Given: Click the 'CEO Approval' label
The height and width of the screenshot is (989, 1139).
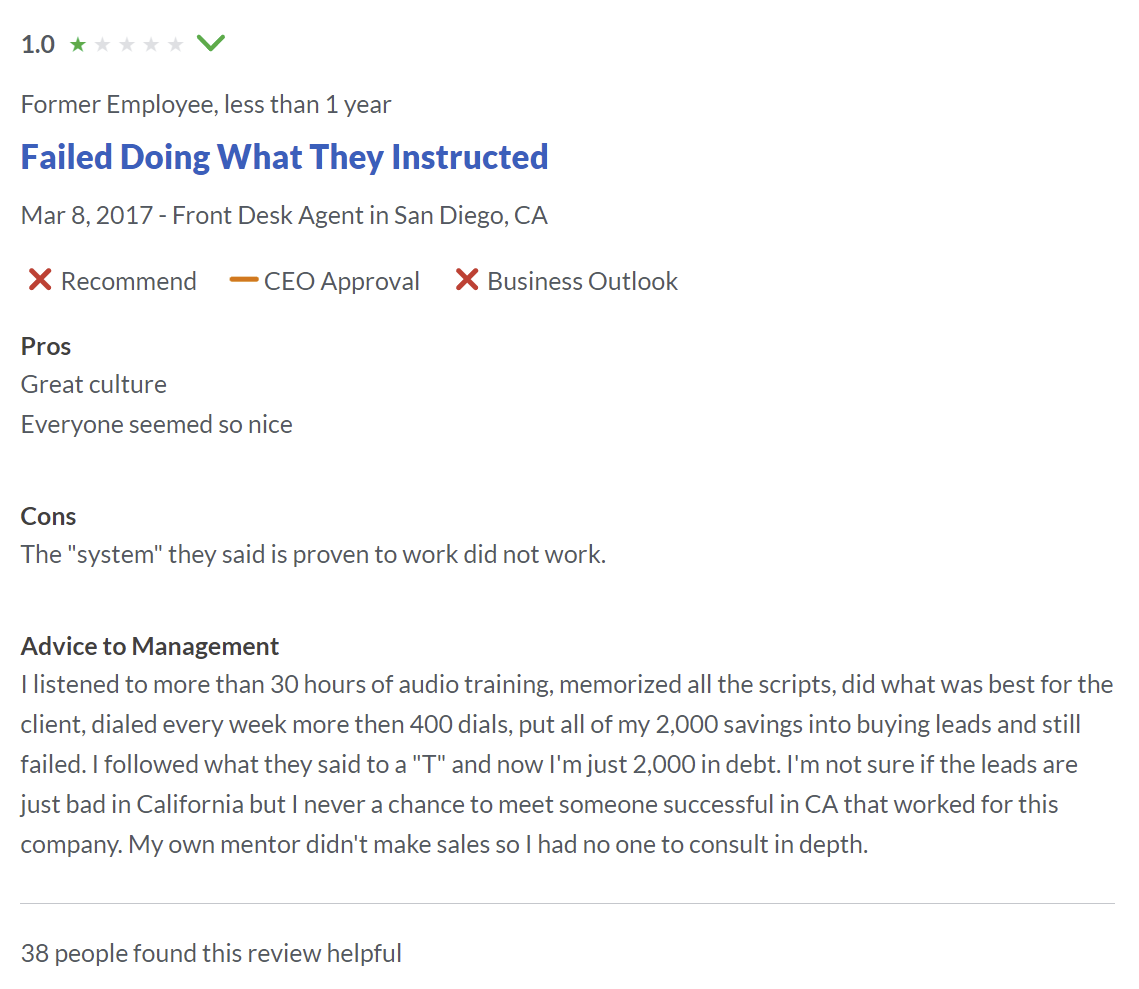Looking at the screenshot, I should point(341,281).
